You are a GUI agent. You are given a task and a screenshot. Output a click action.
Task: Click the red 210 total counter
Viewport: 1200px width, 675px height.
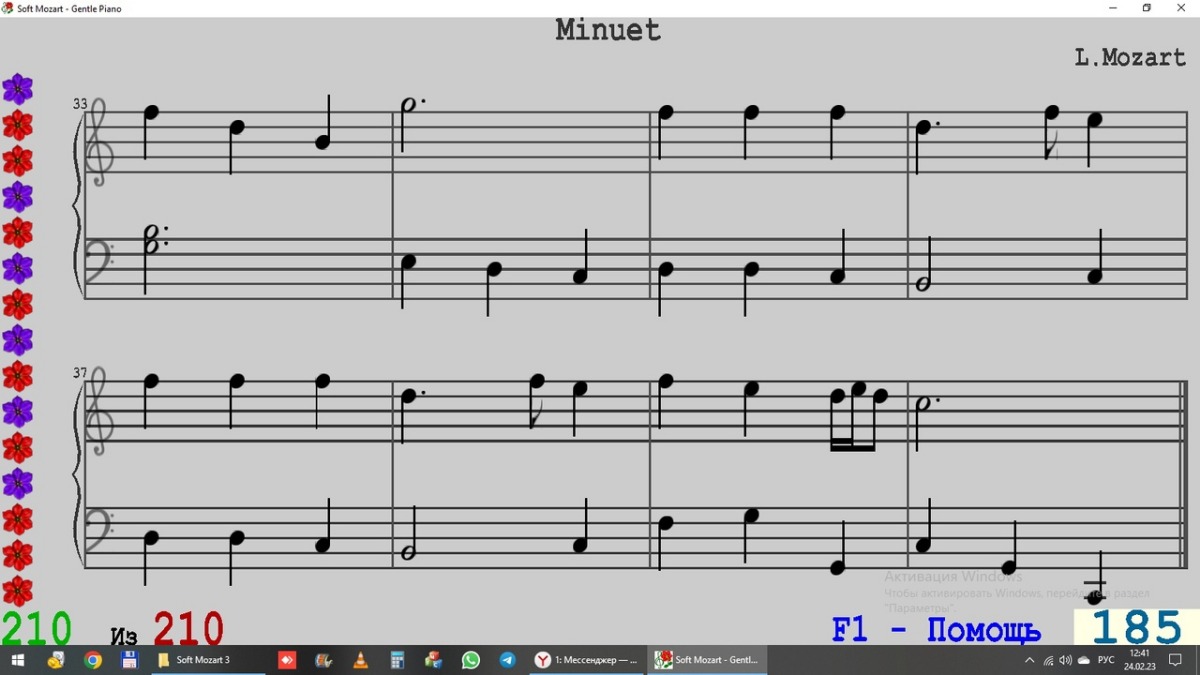point(188,629)
